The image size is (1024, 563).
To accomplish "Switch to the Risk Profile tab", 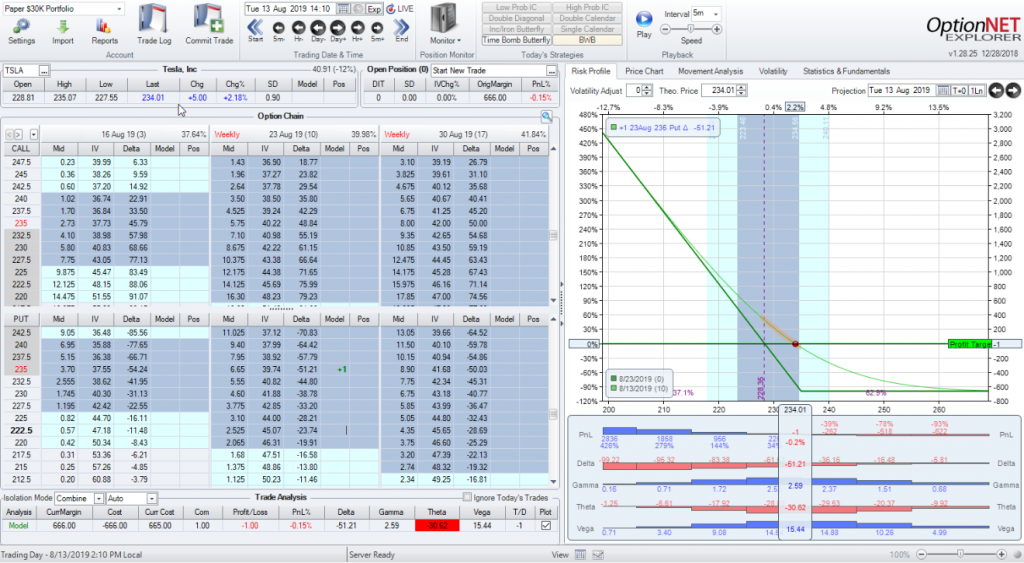I will point(590,71).
